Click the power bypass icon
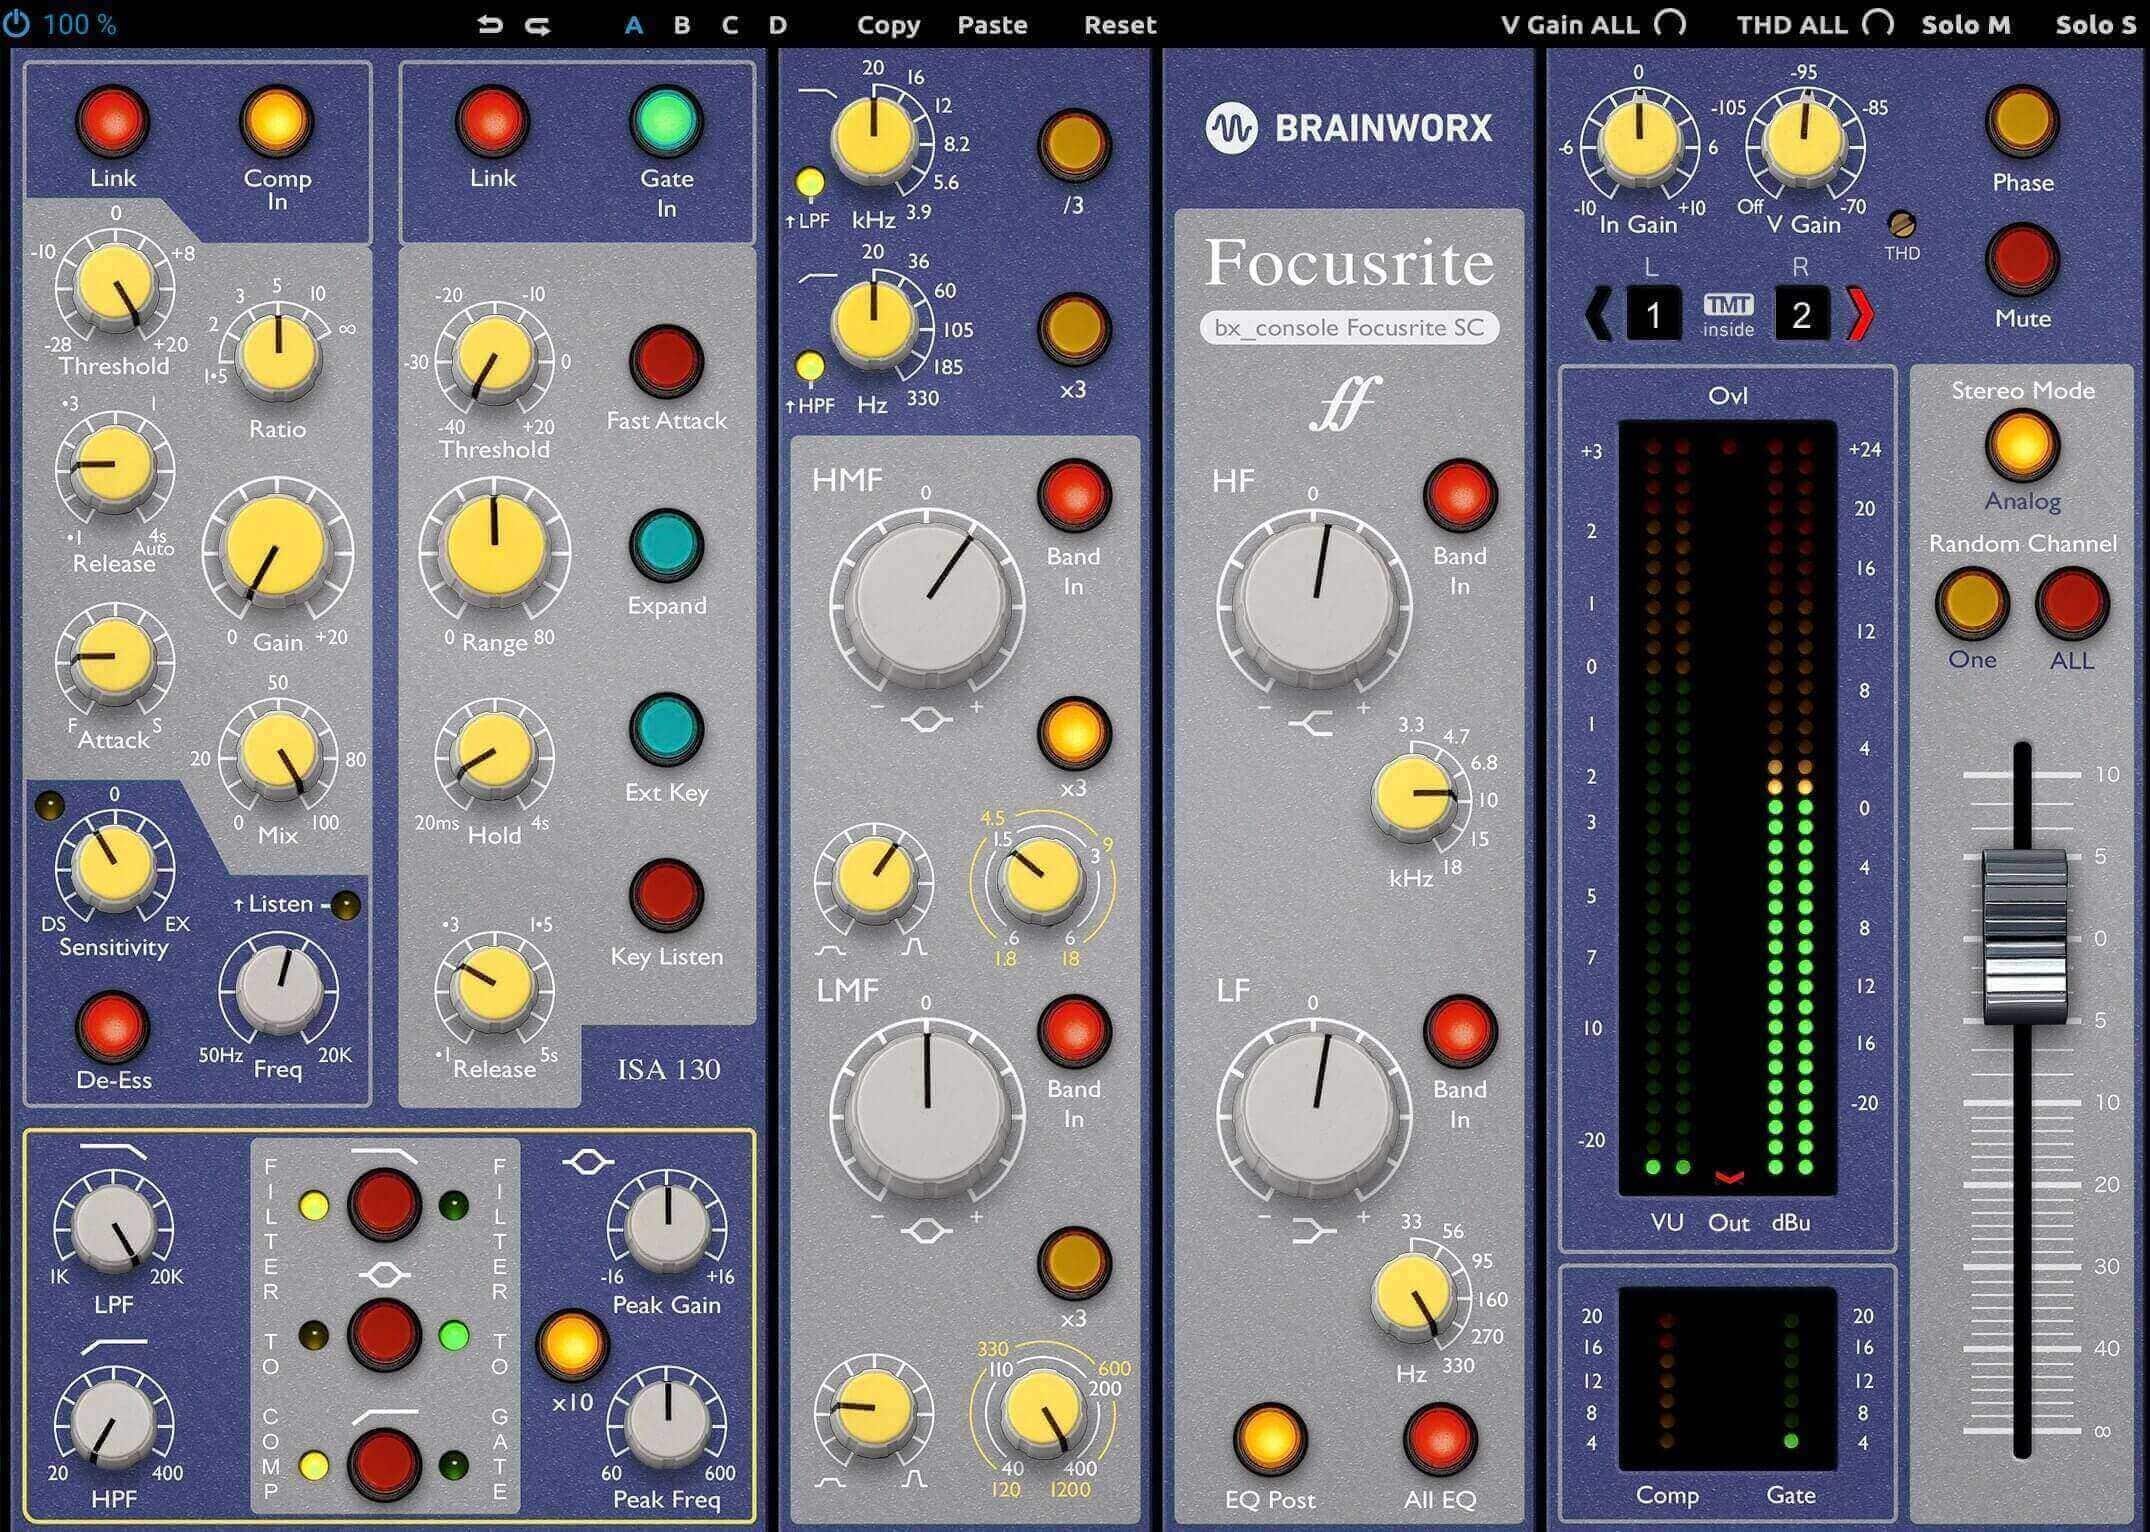Viewport: 2150px width, 1532px height. pyautogui.click(x=16, y=23)
